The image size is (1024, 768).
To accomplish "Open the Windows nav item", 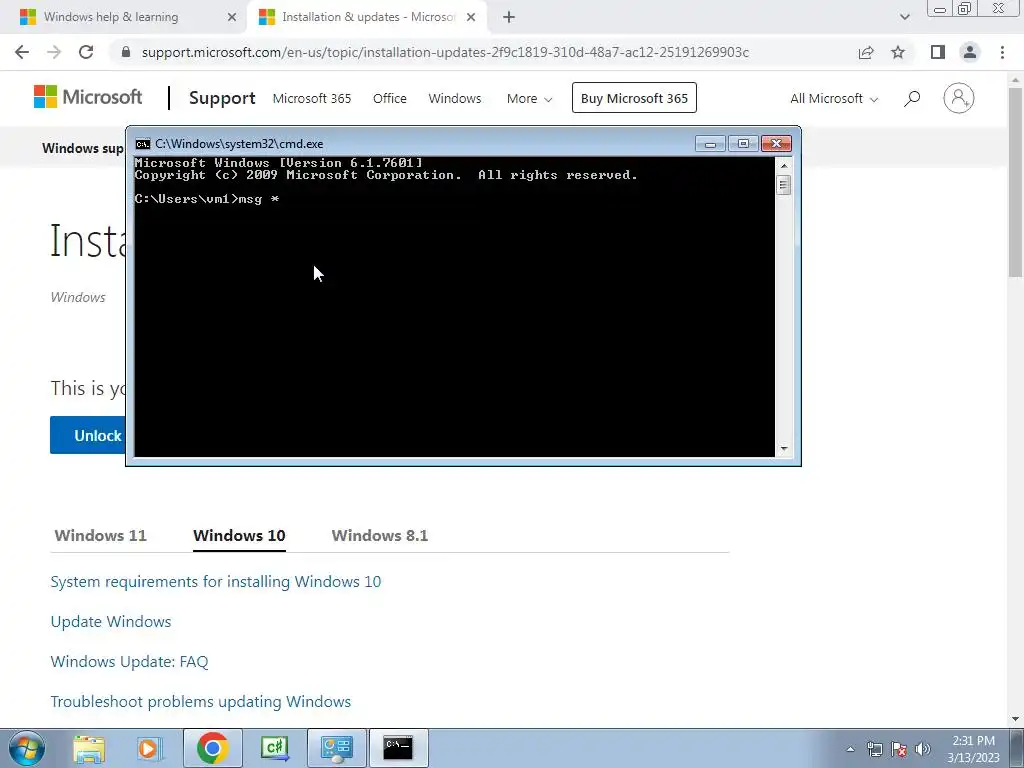I will tap(455, 99).
